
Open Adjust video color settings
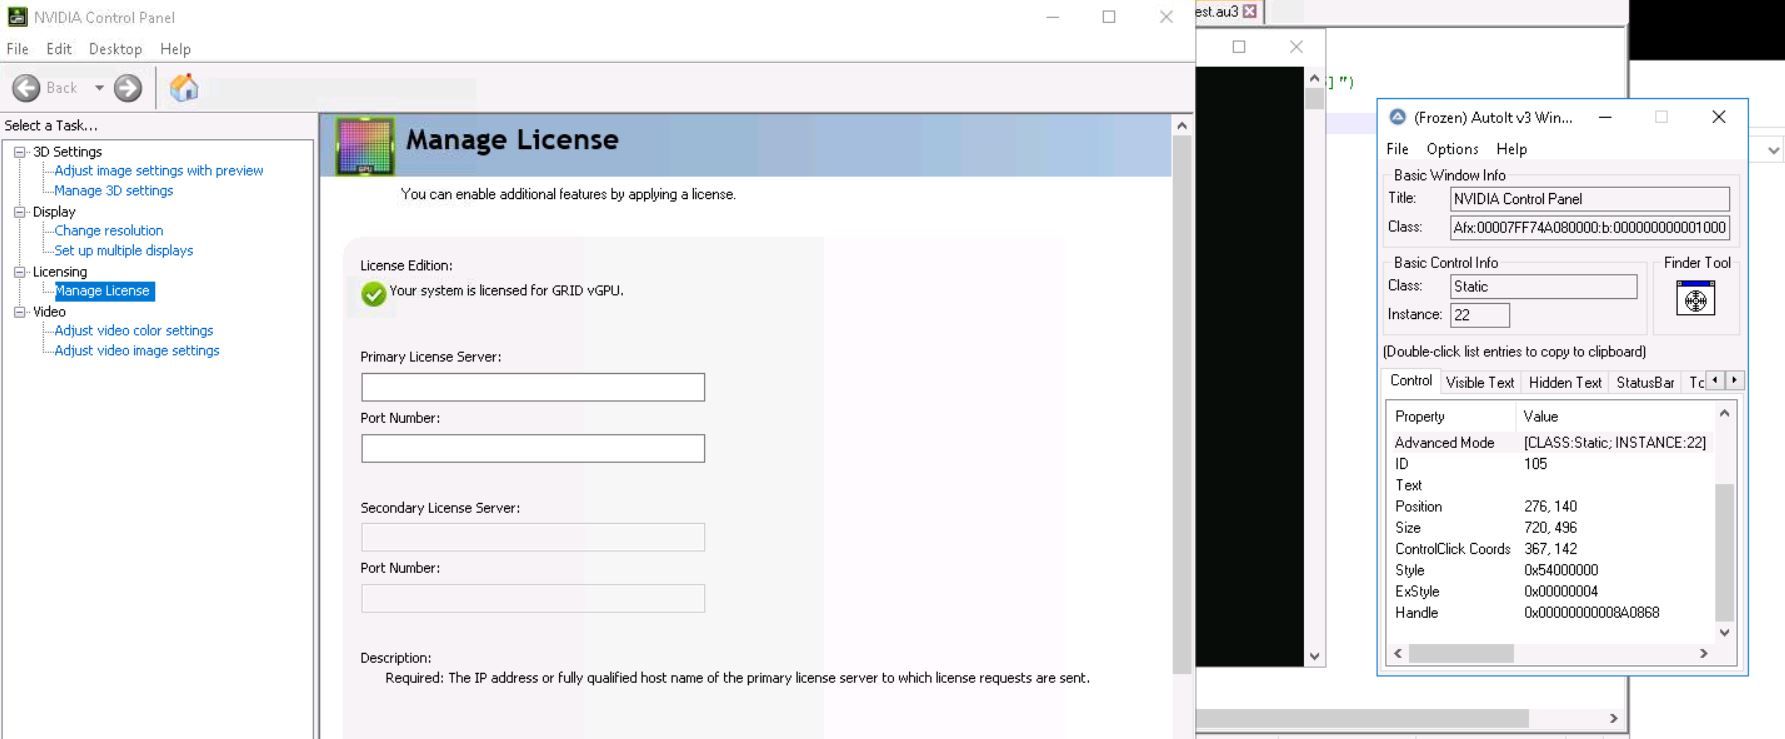(x=134, y=331)
